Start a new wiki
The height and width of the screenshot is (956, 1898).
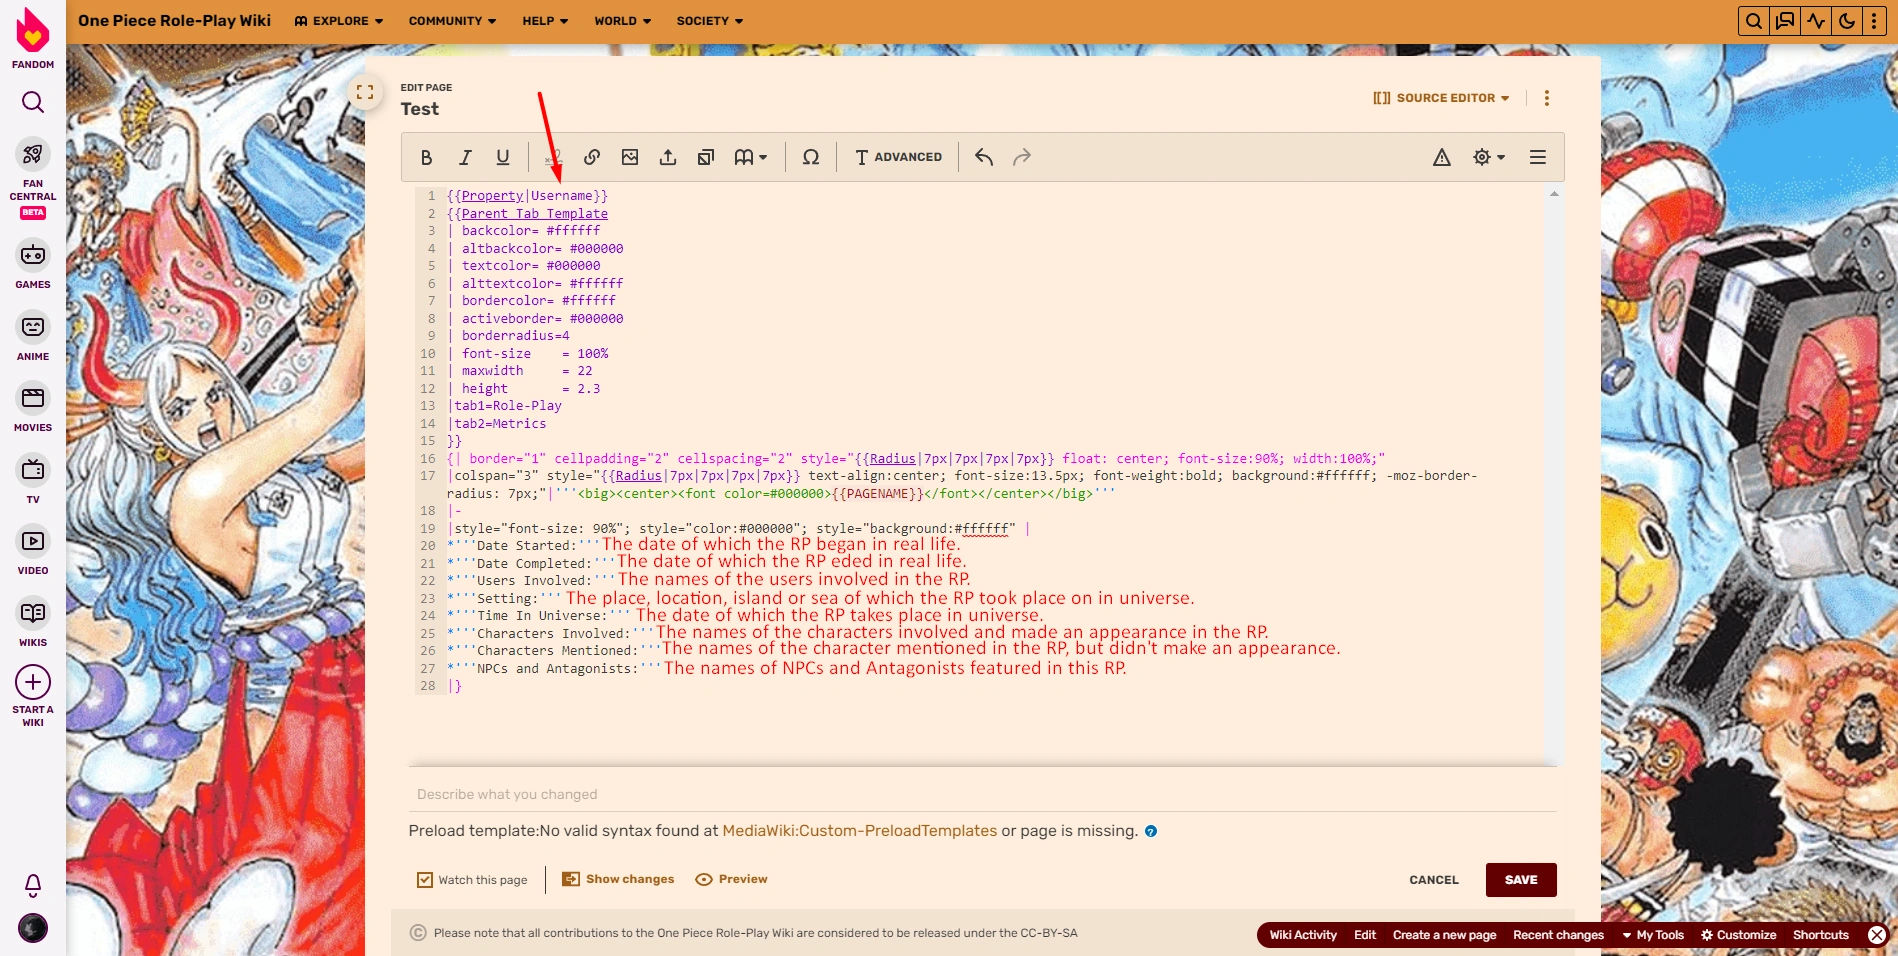click(33, 696)
